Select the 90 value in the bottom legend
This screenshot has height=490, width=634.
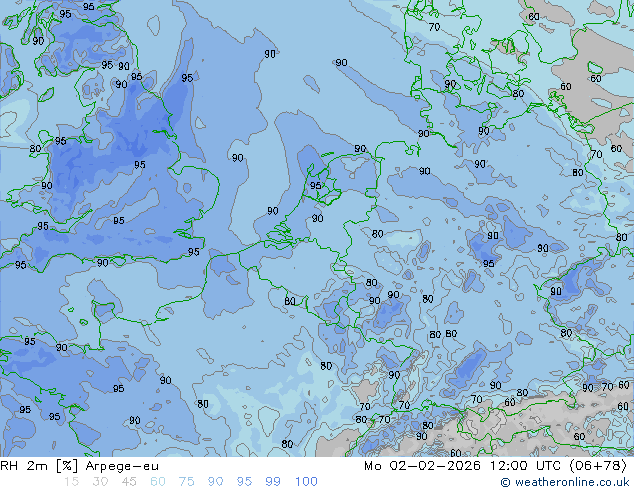[215, 482]
